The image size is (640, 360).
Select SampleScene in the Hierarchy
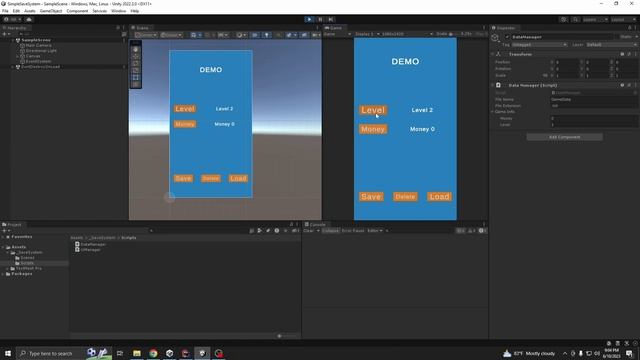(x=36, y=40)
